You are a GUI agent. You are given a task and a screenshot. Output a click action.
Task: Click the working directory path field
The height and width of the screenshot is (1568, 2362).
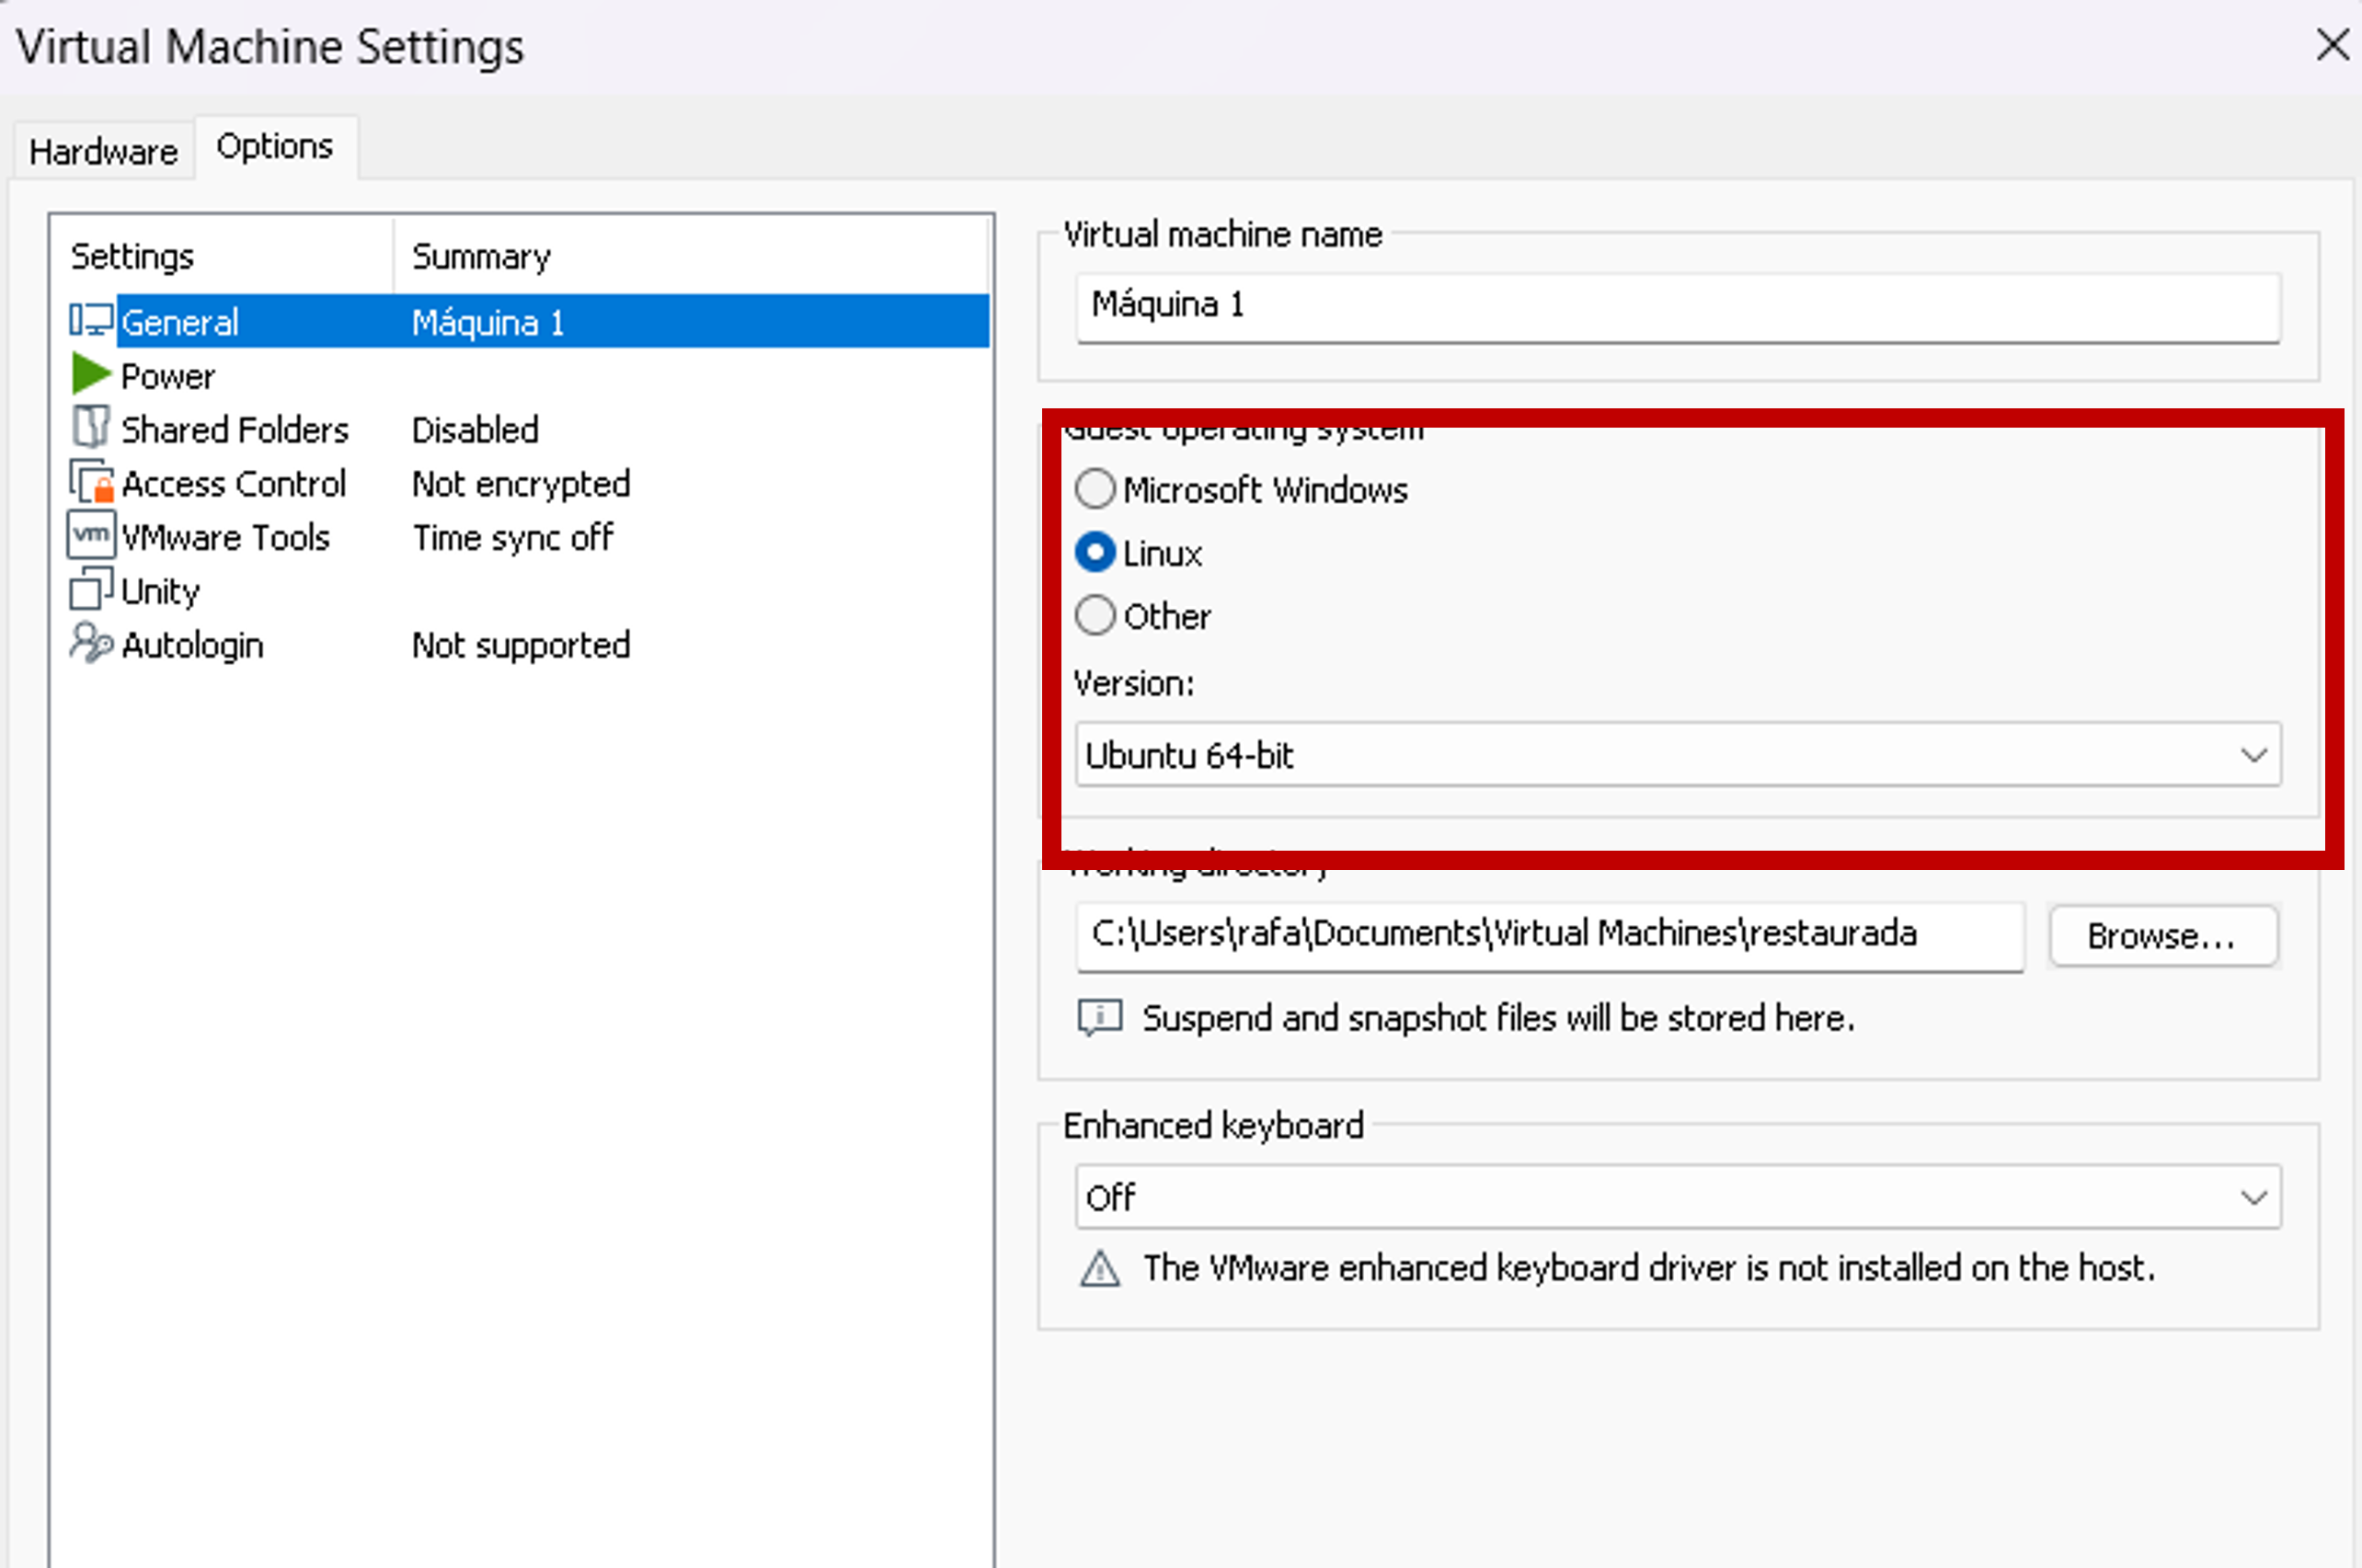click(1549, 934)
